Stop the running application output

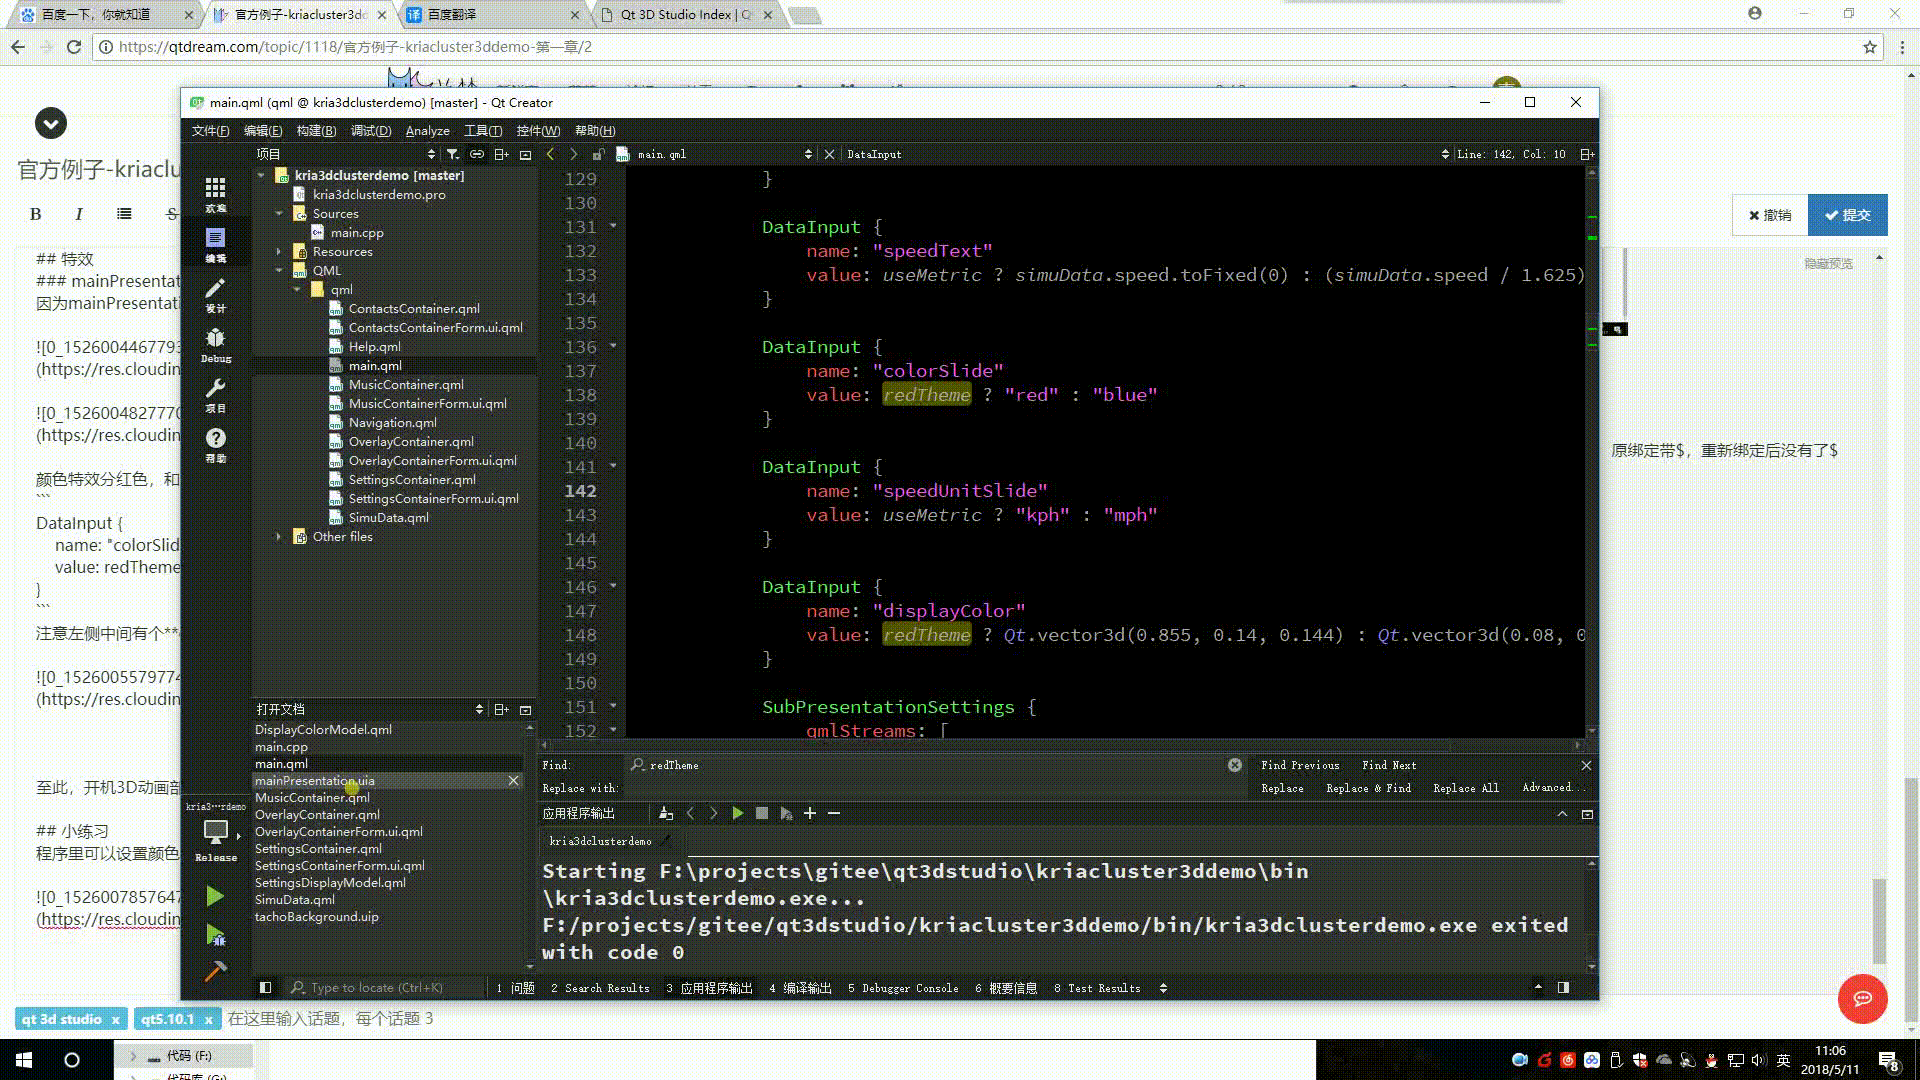click(762, 814)
